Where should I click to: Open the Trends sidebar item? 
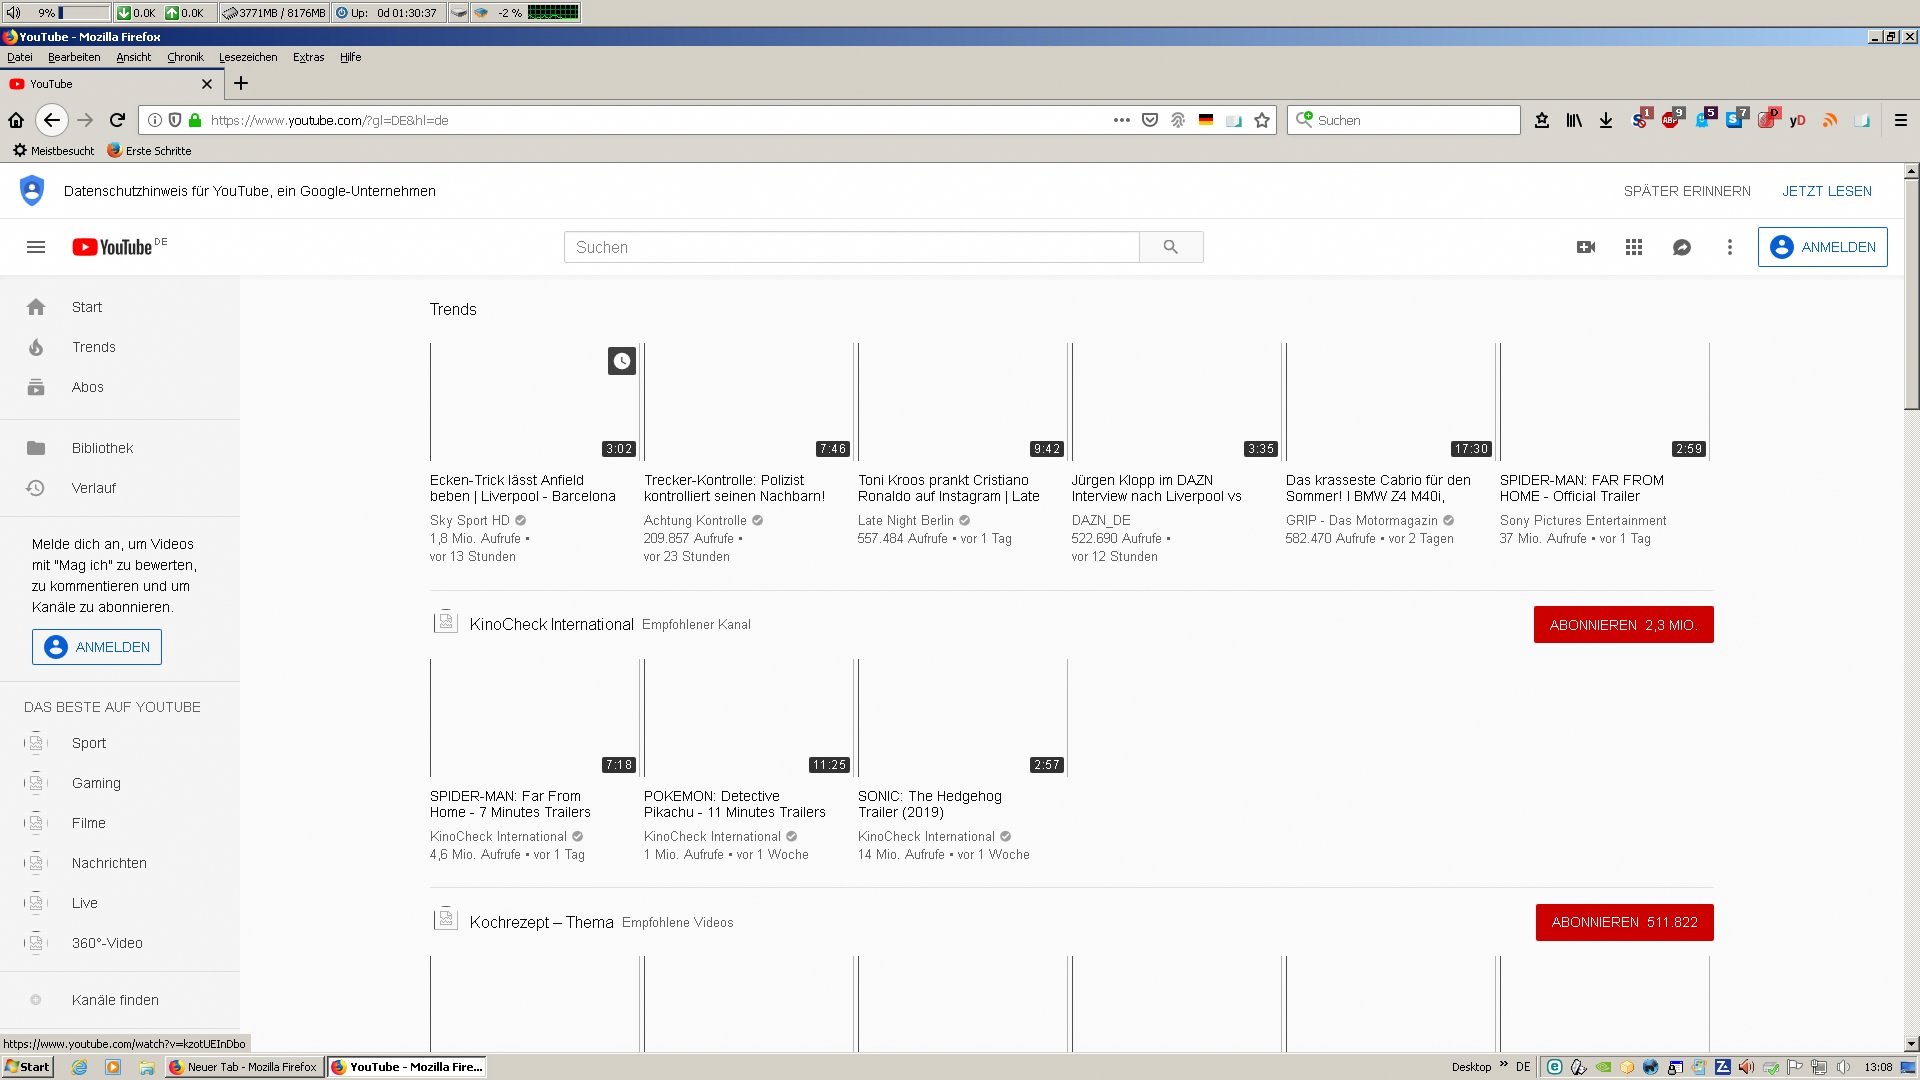click(x=93, y=347)
